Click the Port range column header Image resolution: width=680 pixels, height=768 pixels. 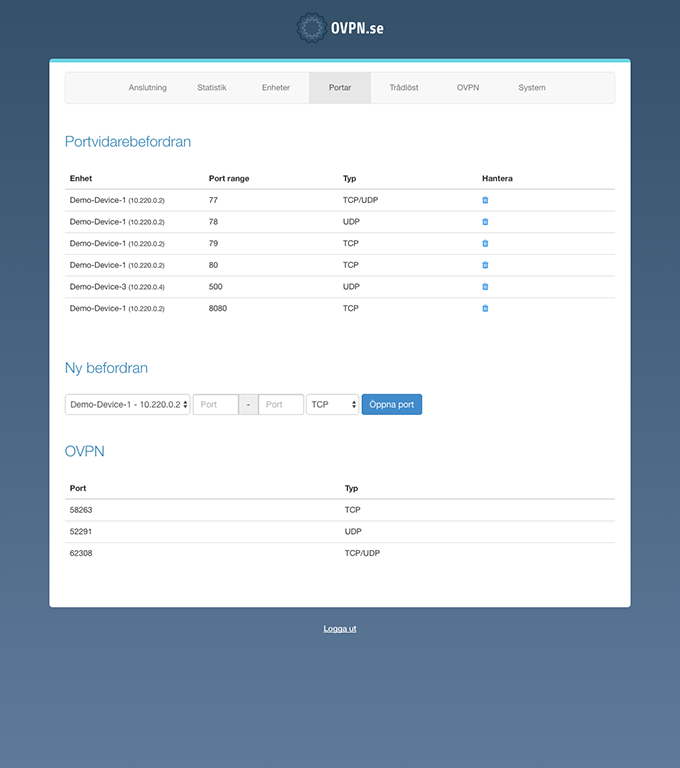(x=229, y=178)
